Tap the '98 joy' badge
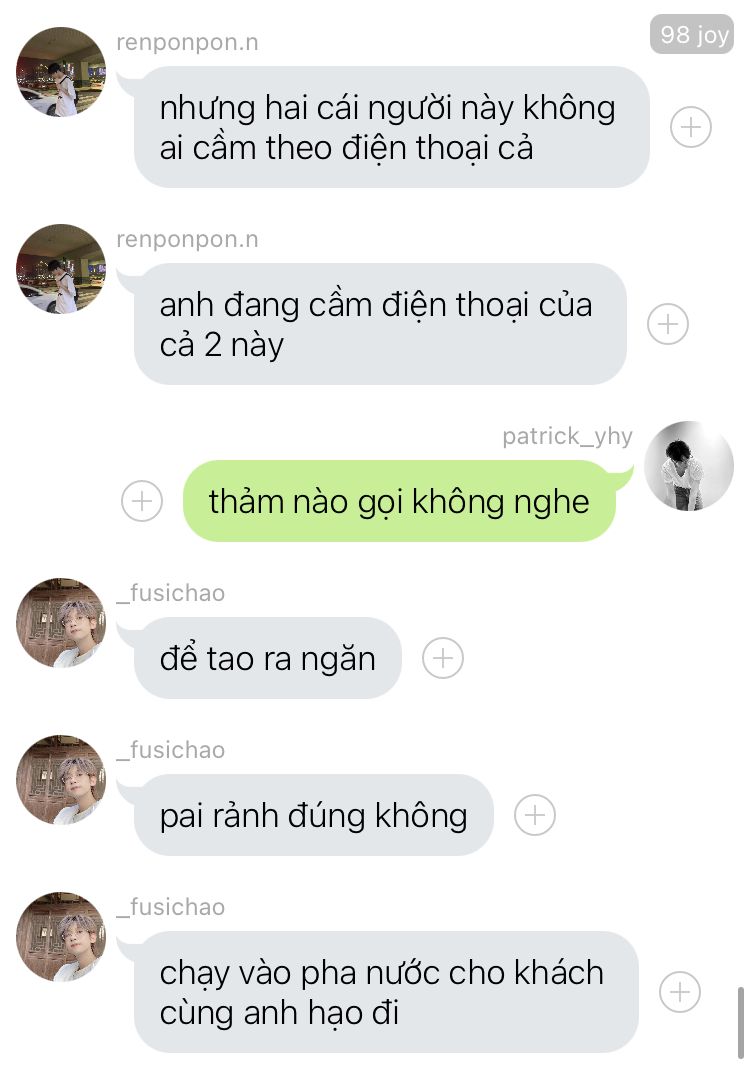This screenshot has width=750, height=1083. 691,34
